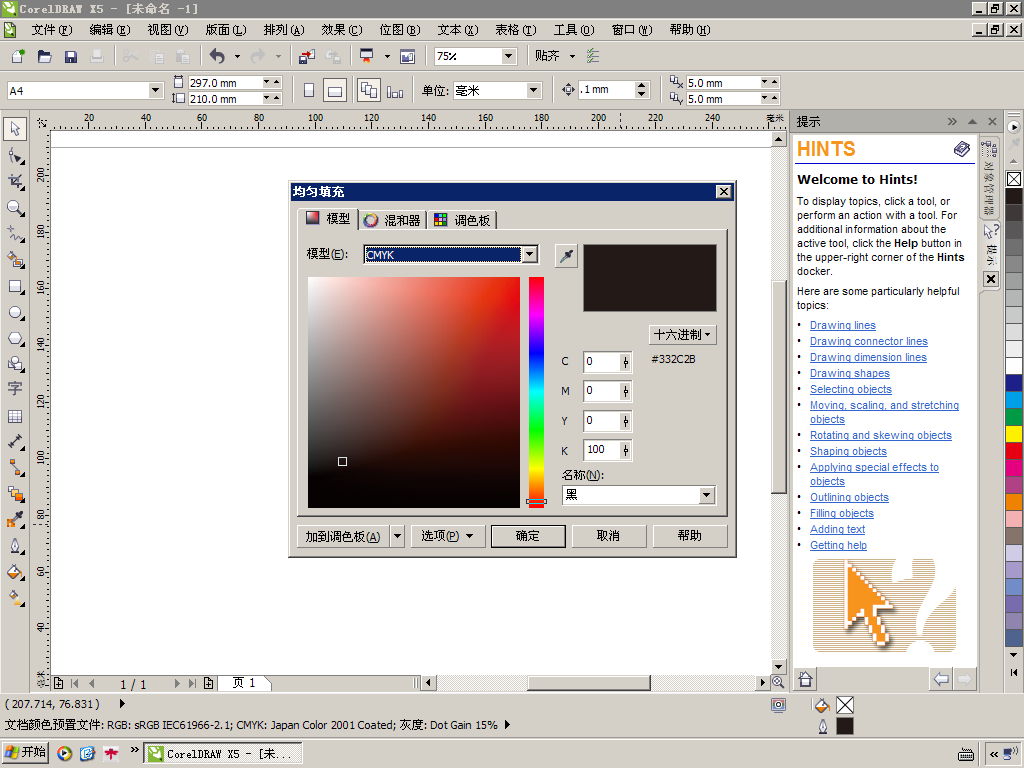Open the 效果 (Effects) menu
Image resolution: width=1024 pixels, height=768 pixels.
[x=342, y=30]
